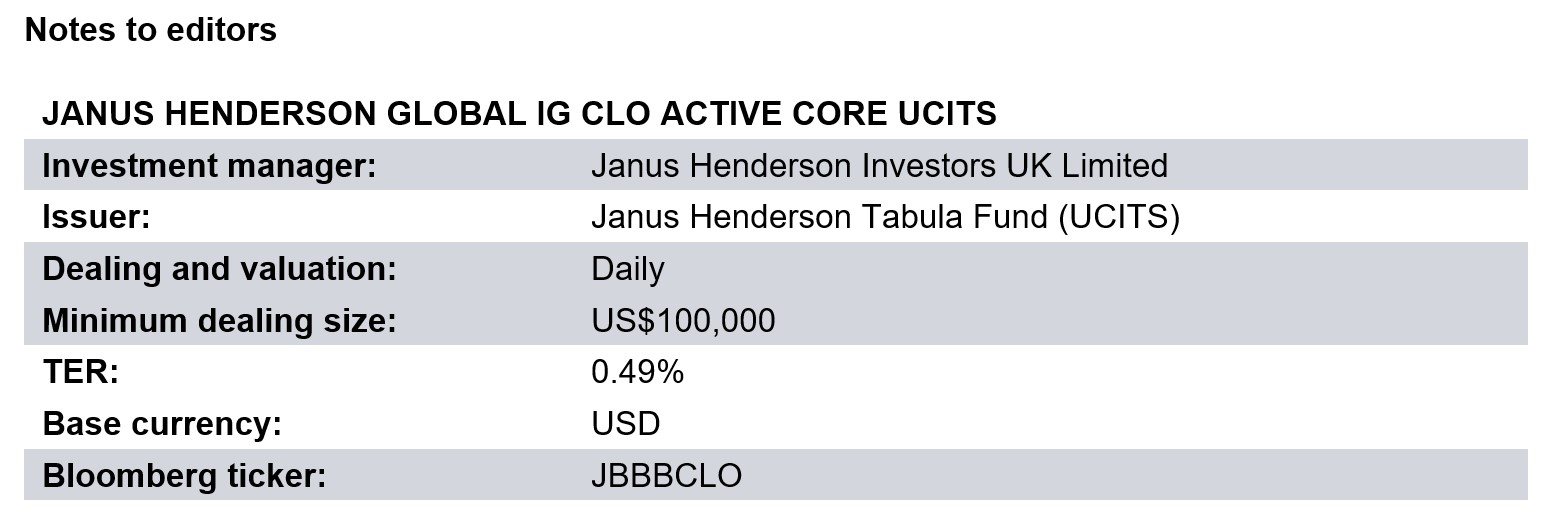Click the word "(UCITS)" in the issuer value
The height and width of the screenshot is (527, 1546).
click(x=1118, y=217)
